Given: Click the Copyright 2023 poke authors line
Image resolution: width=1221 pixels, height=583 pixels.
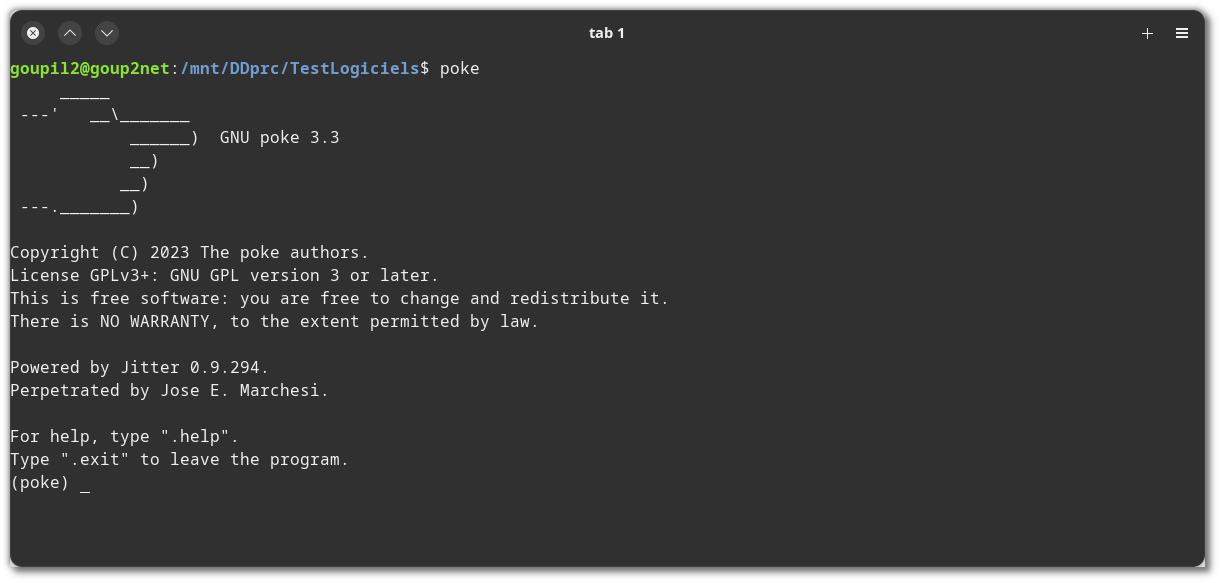Looking at the screenshot, I should [190, 253].
